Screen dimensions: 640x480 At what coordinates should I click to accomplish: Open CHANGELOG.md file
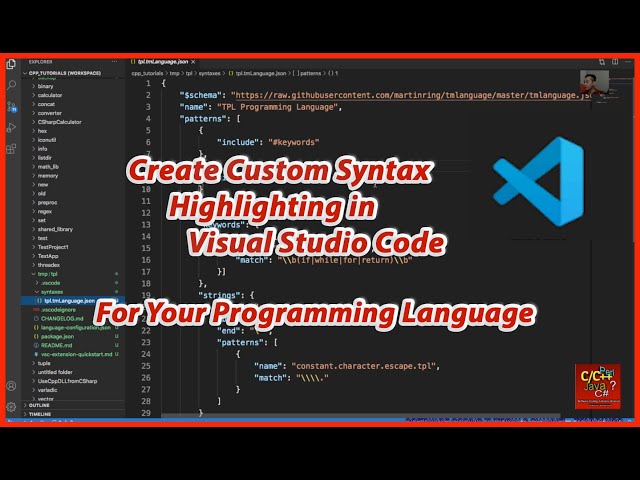point(62,318)
